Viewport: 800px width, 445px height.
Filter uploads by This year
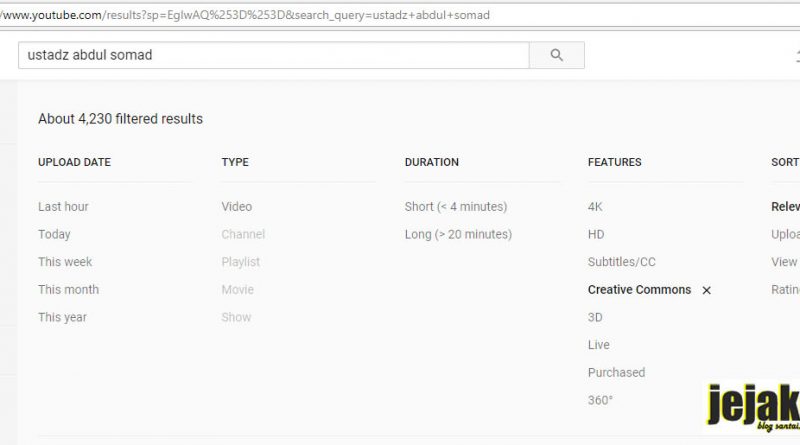pyautogui.click(x=62, y=317)
